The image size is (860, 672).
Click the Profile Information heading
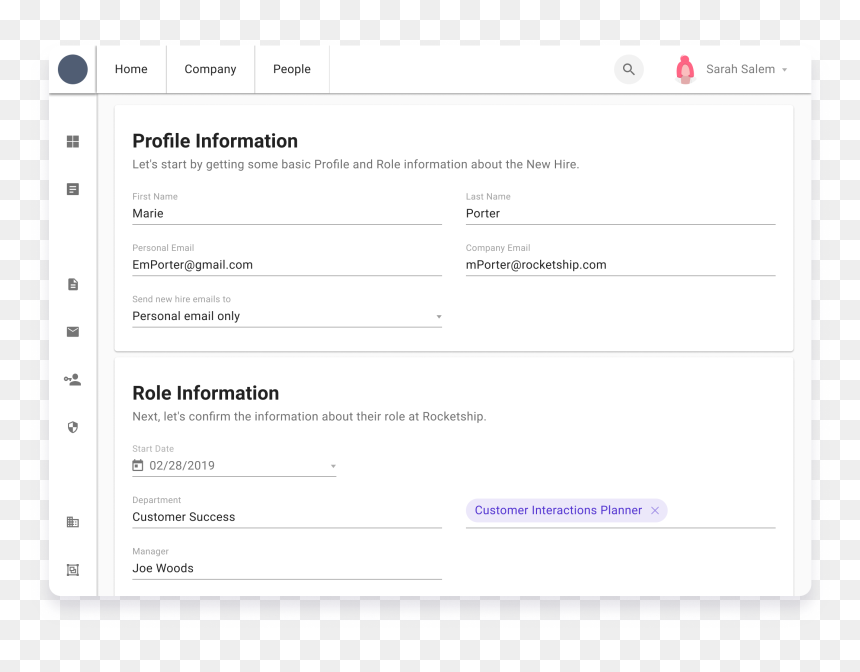(215, 141)
